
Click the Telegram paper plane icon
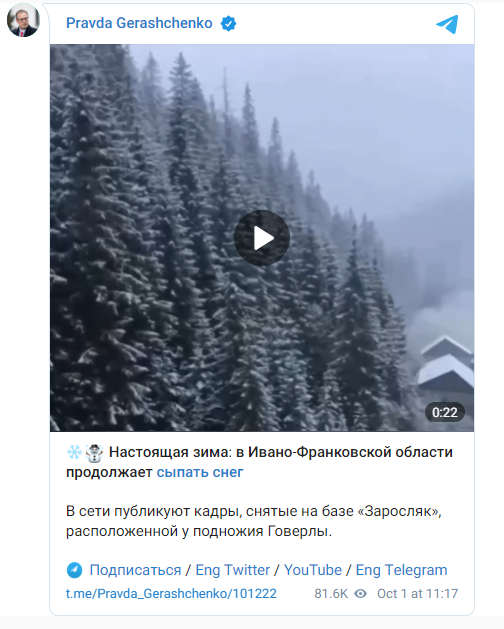click(447, 24)
